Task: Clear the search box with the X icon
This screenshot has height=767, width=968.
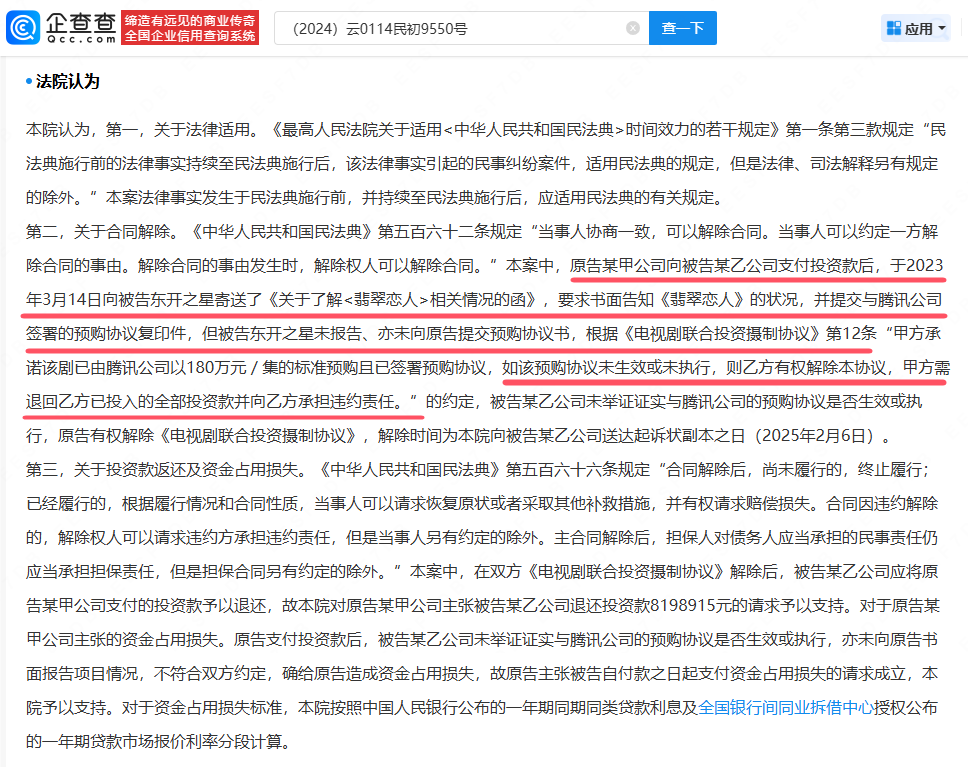Action: pos(632,29)
